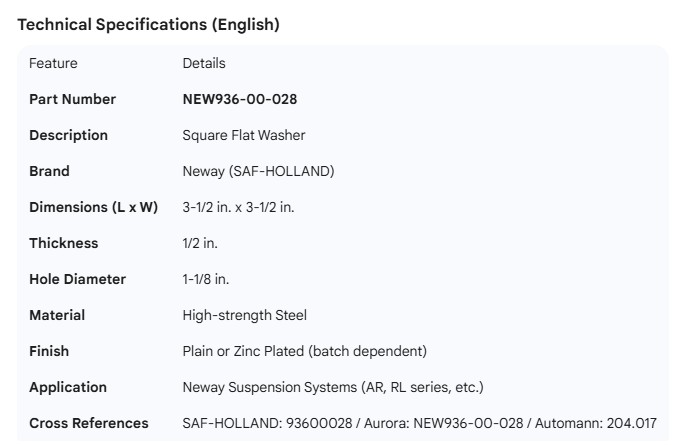This screenshot has width=674, height=445.
Task: Click the Plain or Zinc Plated finish value
Action: pyautogui.click(x=304, y=351)
